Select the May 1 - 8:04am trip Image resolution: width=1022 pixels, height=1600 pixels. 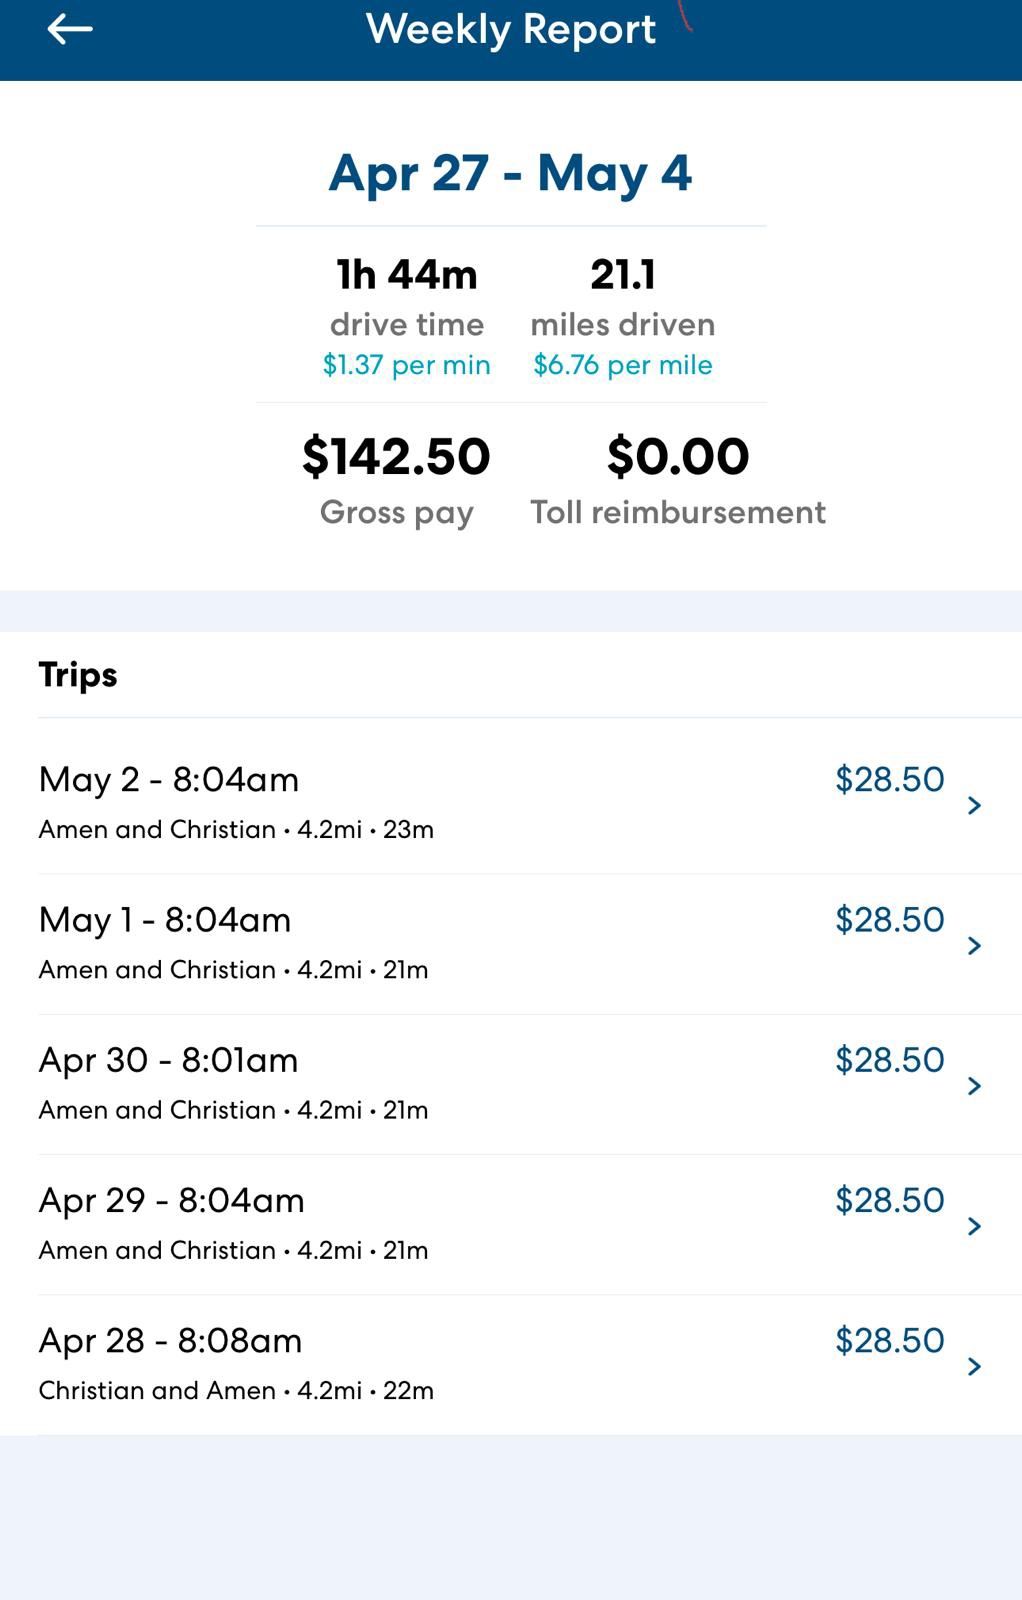[x=511, y=944]
